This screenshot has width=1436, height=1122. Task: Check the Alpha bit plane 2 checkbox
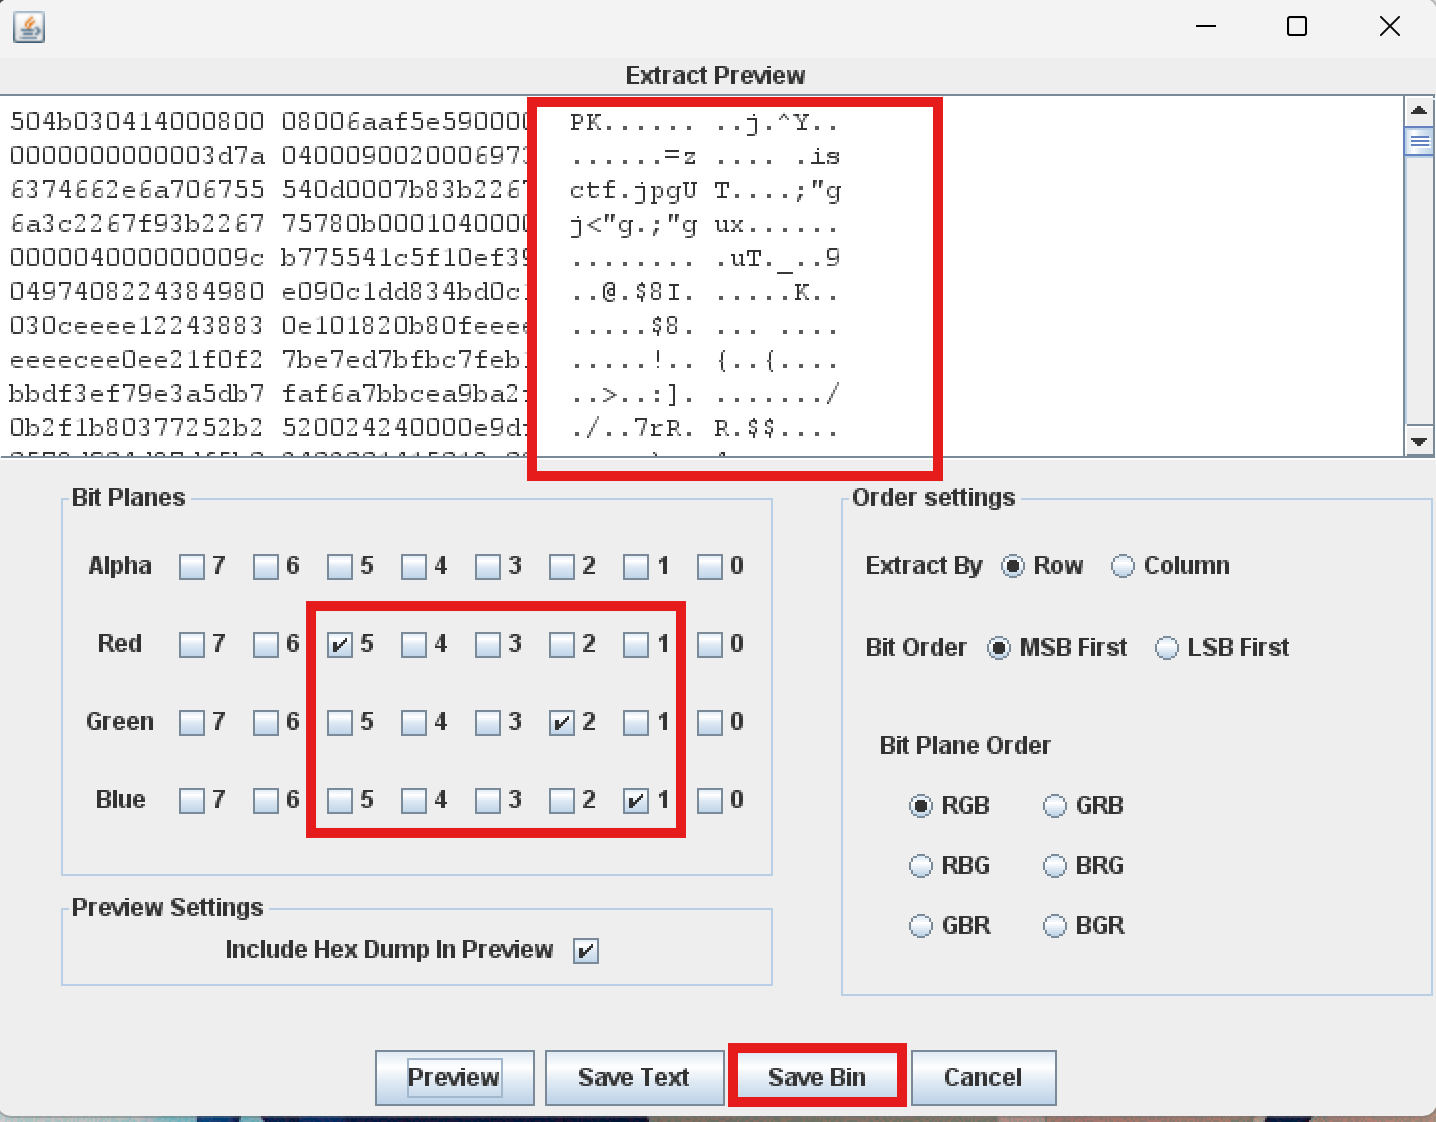point(561,567)
